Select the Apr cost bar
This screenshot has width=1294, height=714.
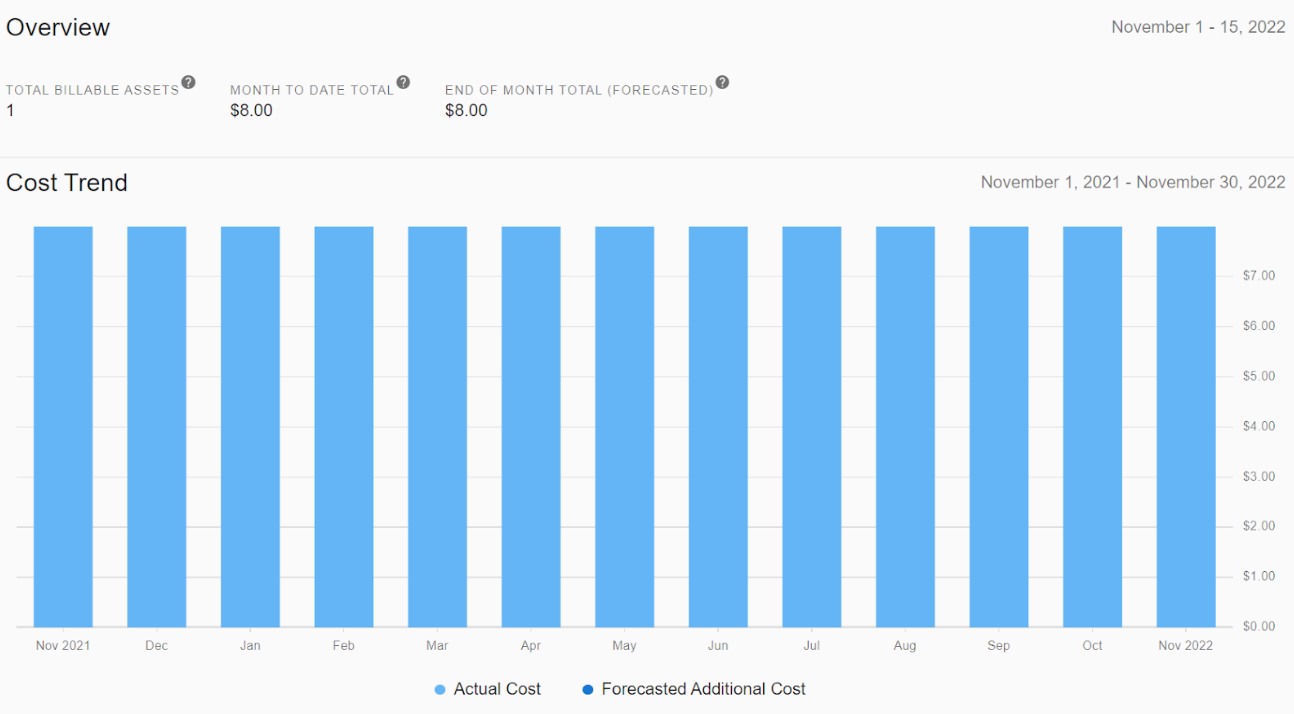click(531, 427)
